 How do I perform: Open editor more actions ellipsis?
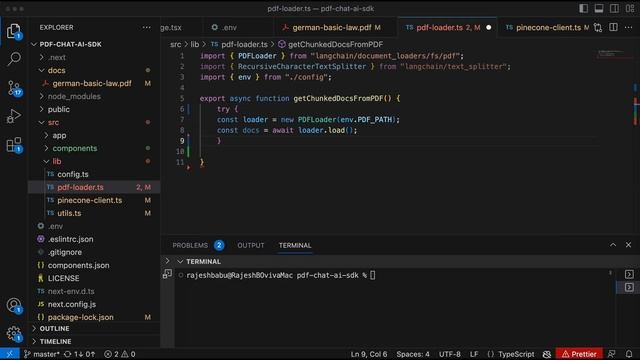pos(628,27)
